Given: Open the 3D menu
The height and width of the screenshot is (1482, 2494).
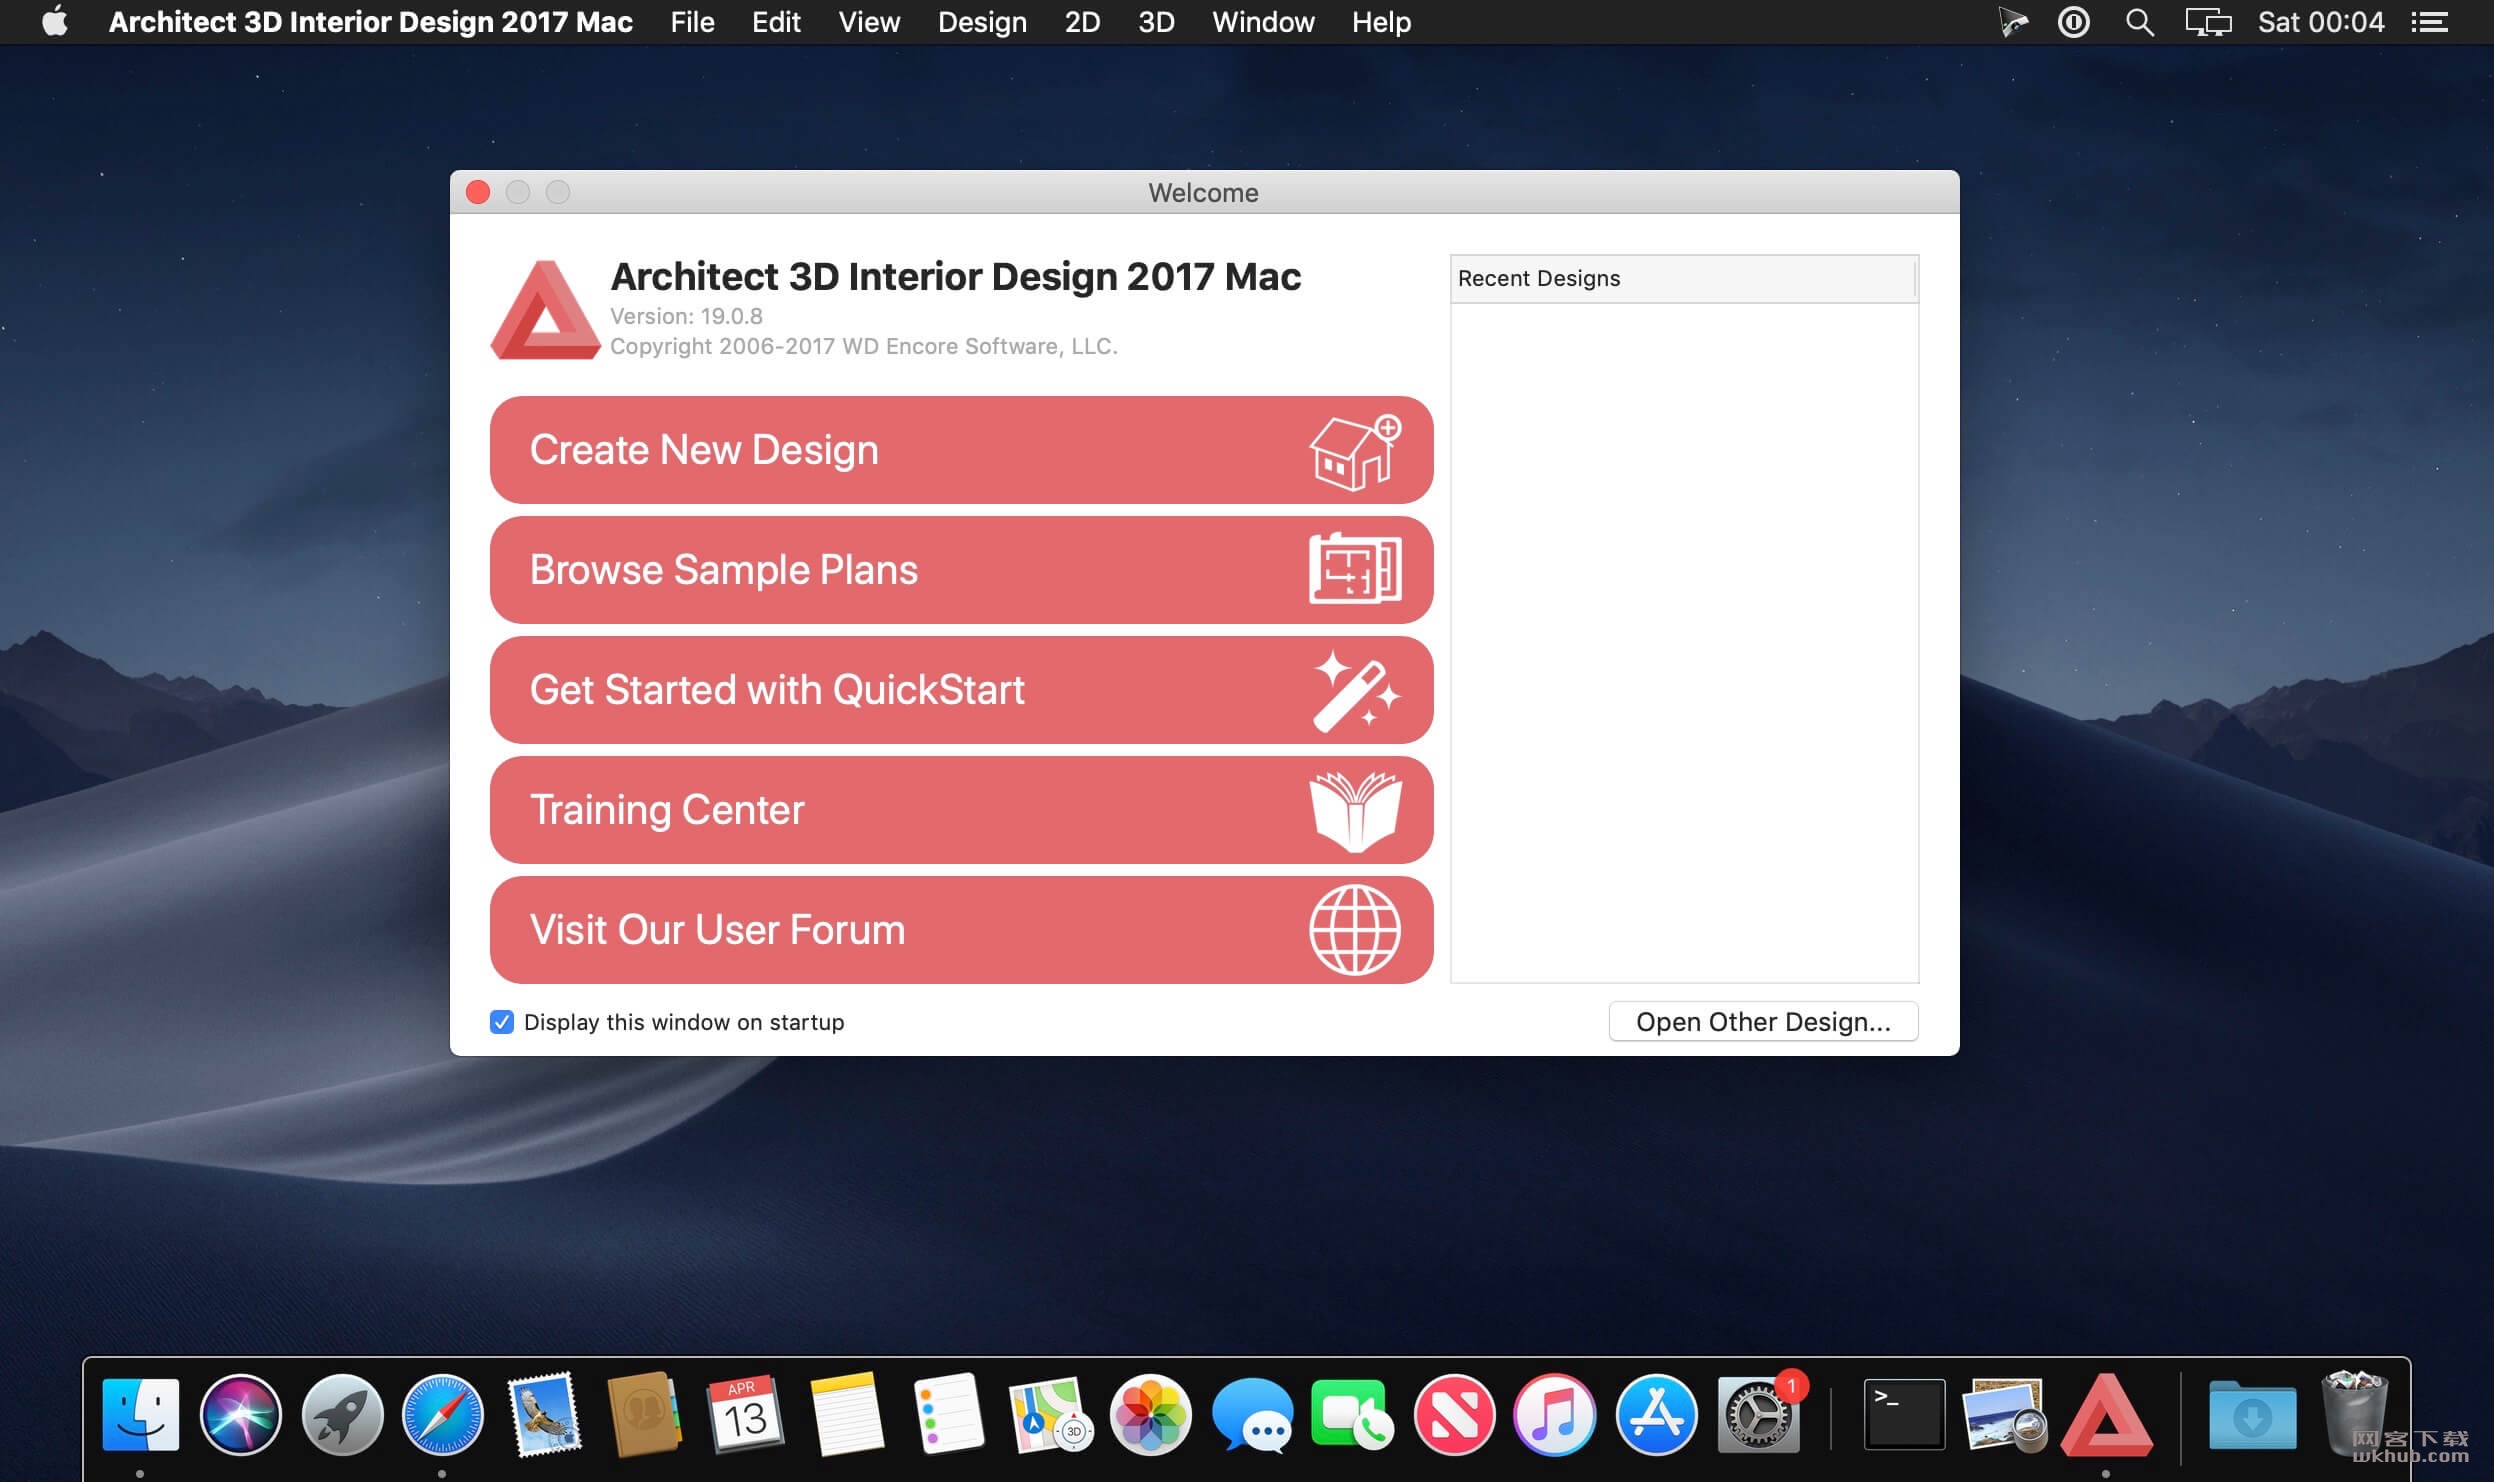Looking at the screenshot, I should click(x=1156, y=22).
